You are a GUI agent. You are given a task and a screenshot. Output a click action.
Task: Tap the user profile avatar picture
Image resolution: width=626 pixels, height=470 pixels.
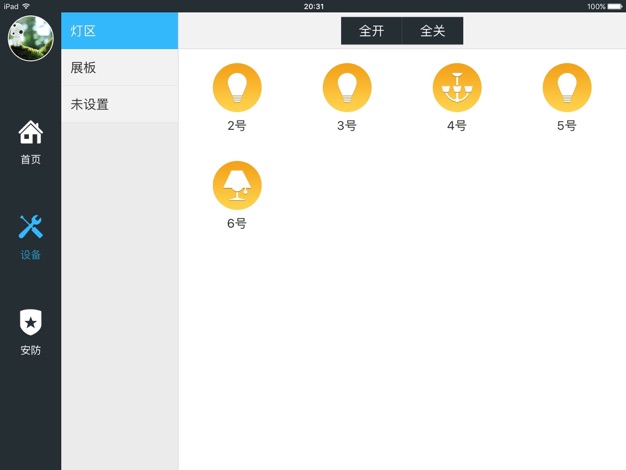pyautogui.click(x=30, y=39)
